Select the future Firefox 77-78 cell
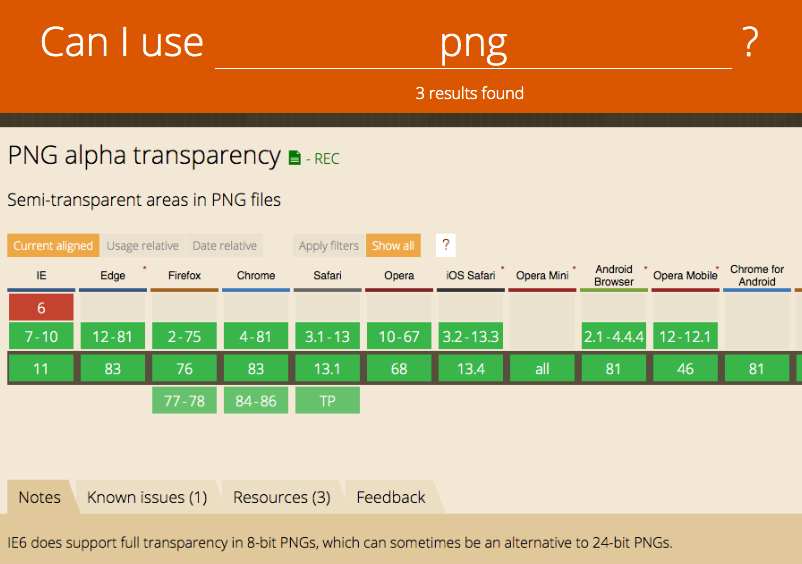The width and height of the screenshot is (802, 564). (x=184, y=400)
